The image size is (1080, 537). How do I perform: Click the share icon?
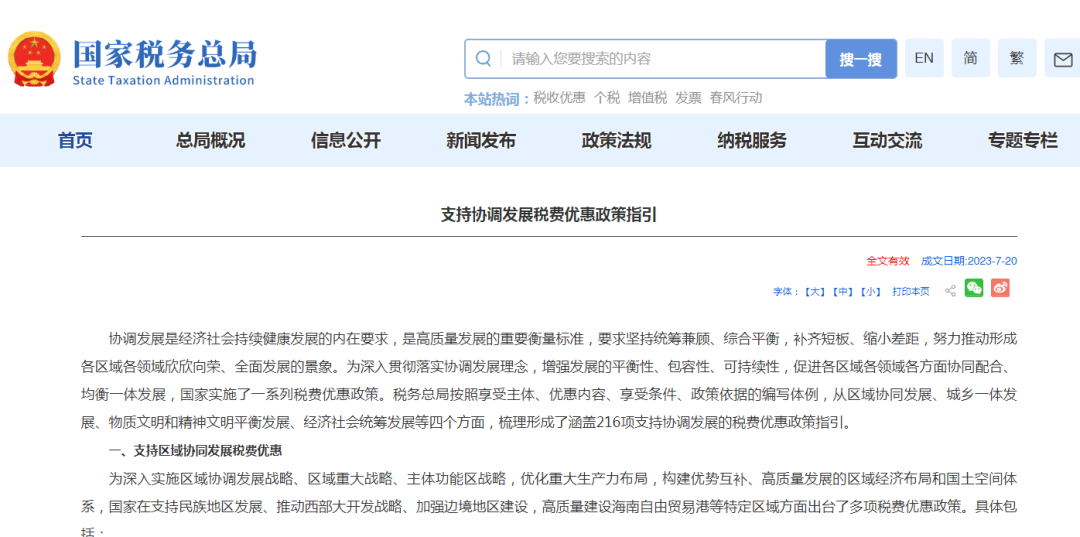[951, 291]
